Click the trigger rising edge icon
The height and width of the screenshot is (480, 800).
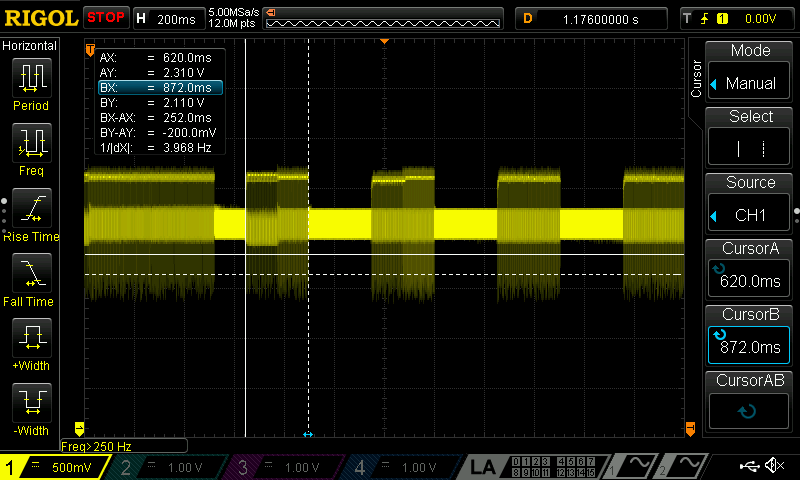(705, 19)
